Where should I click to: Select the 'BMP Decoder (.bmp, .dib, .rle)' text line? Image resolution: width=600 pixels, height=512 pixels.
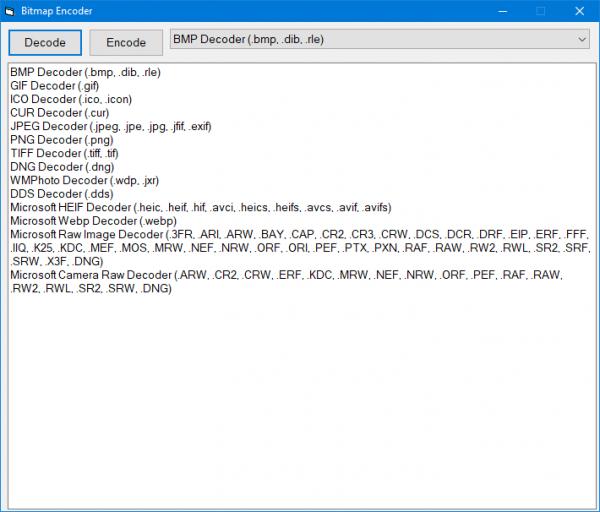pyautogui.click(x=85, y=72)
